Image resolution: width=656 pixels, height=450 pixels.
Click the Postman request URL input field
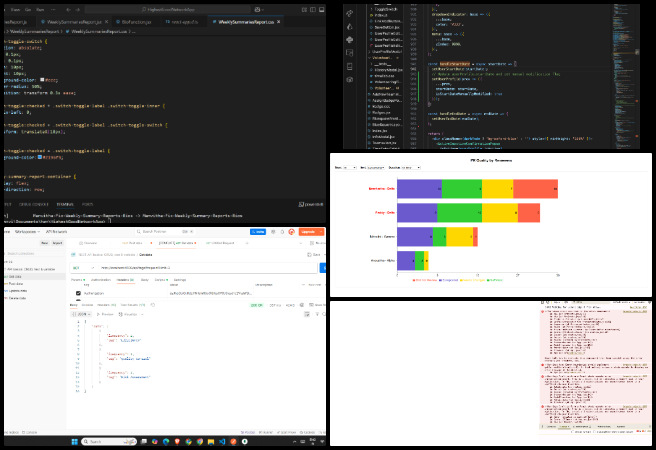(x=207, y=268)
